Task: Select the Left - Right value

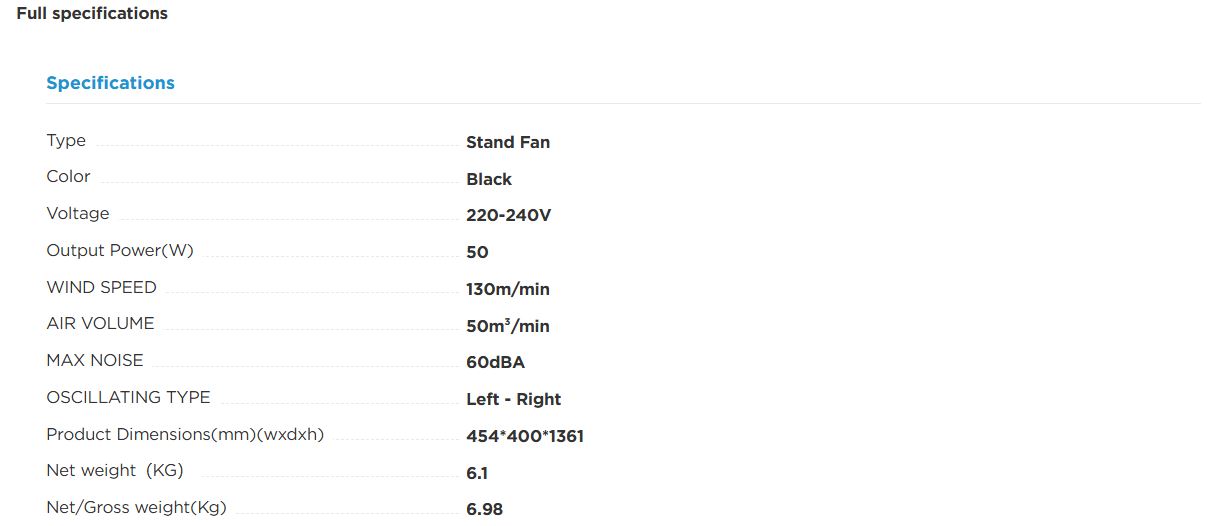Action: point(514,399)
